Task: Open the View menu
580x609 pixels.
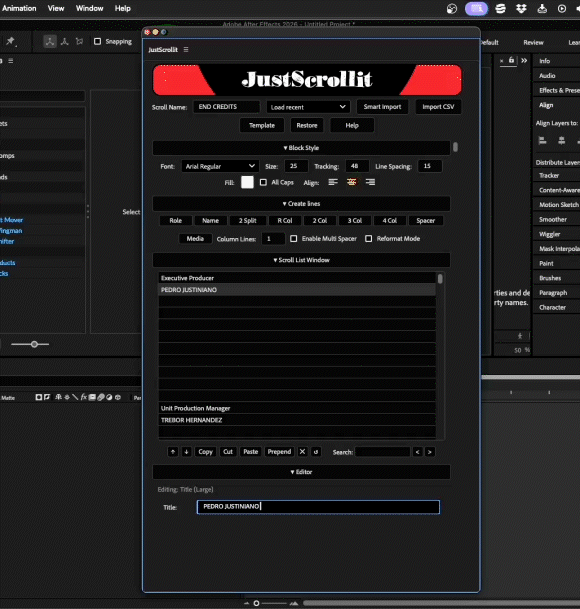Action: point(56,8)
